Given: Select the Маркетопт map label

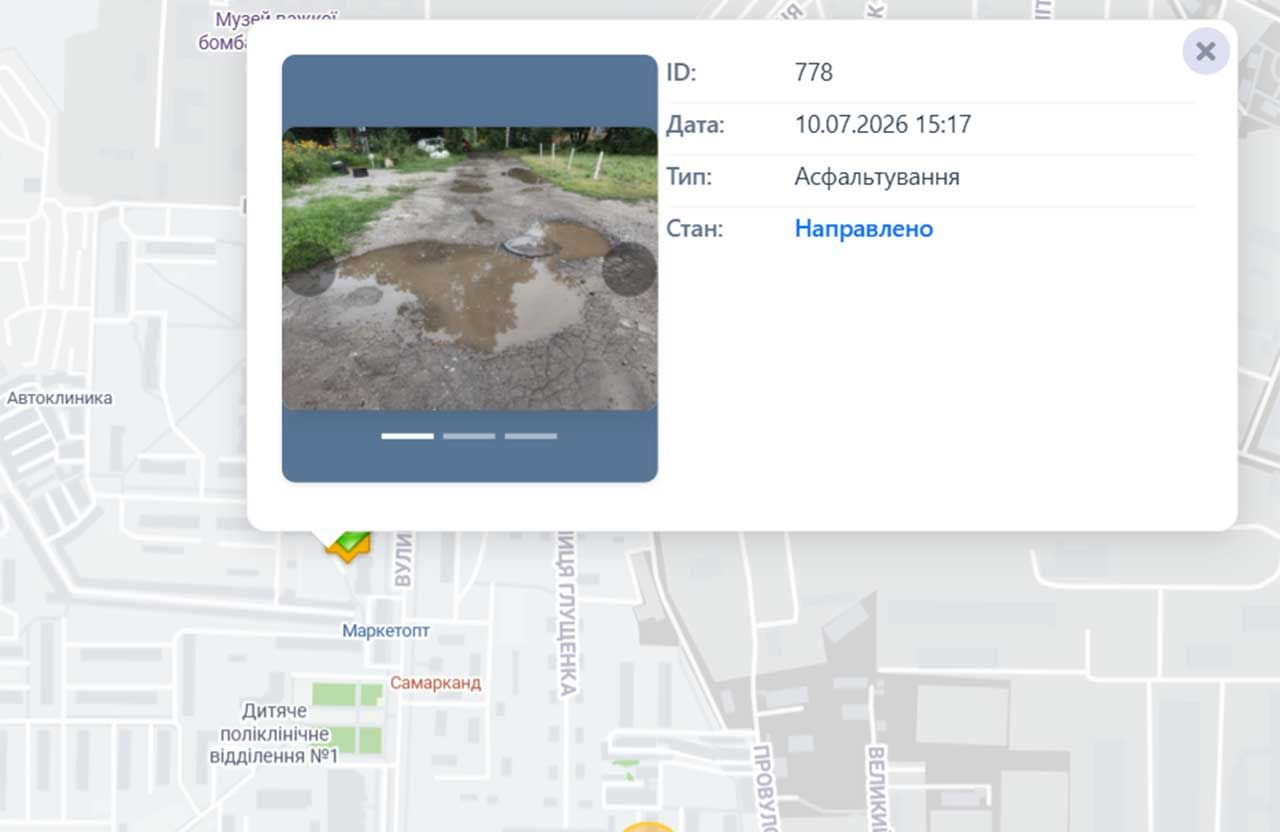Looking at the screenshot, I should pyautogui.click(x=386, y=631).
